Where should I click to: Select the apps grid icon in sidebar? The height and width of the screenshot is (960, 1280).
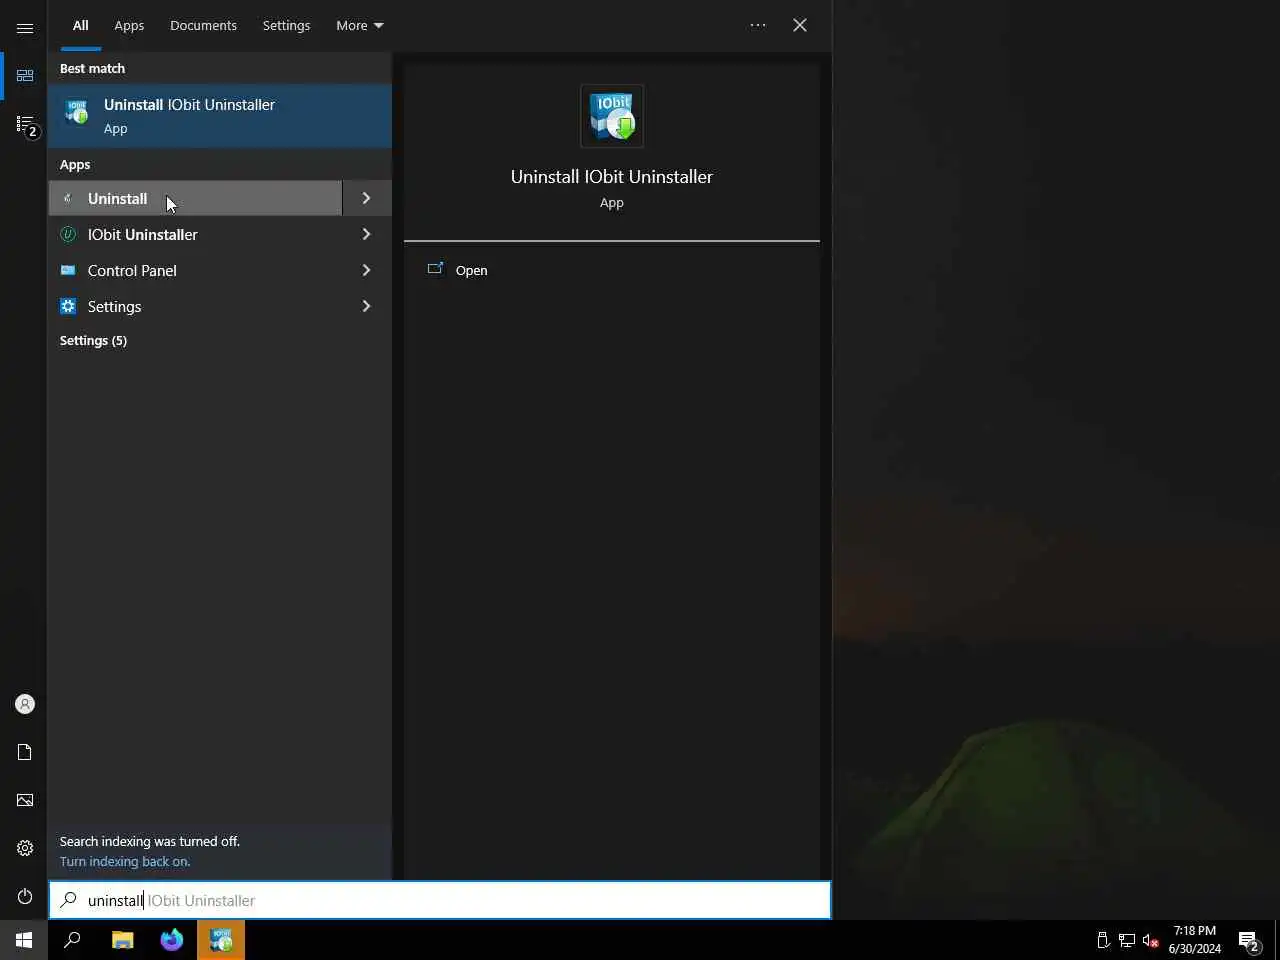(25, 76)
